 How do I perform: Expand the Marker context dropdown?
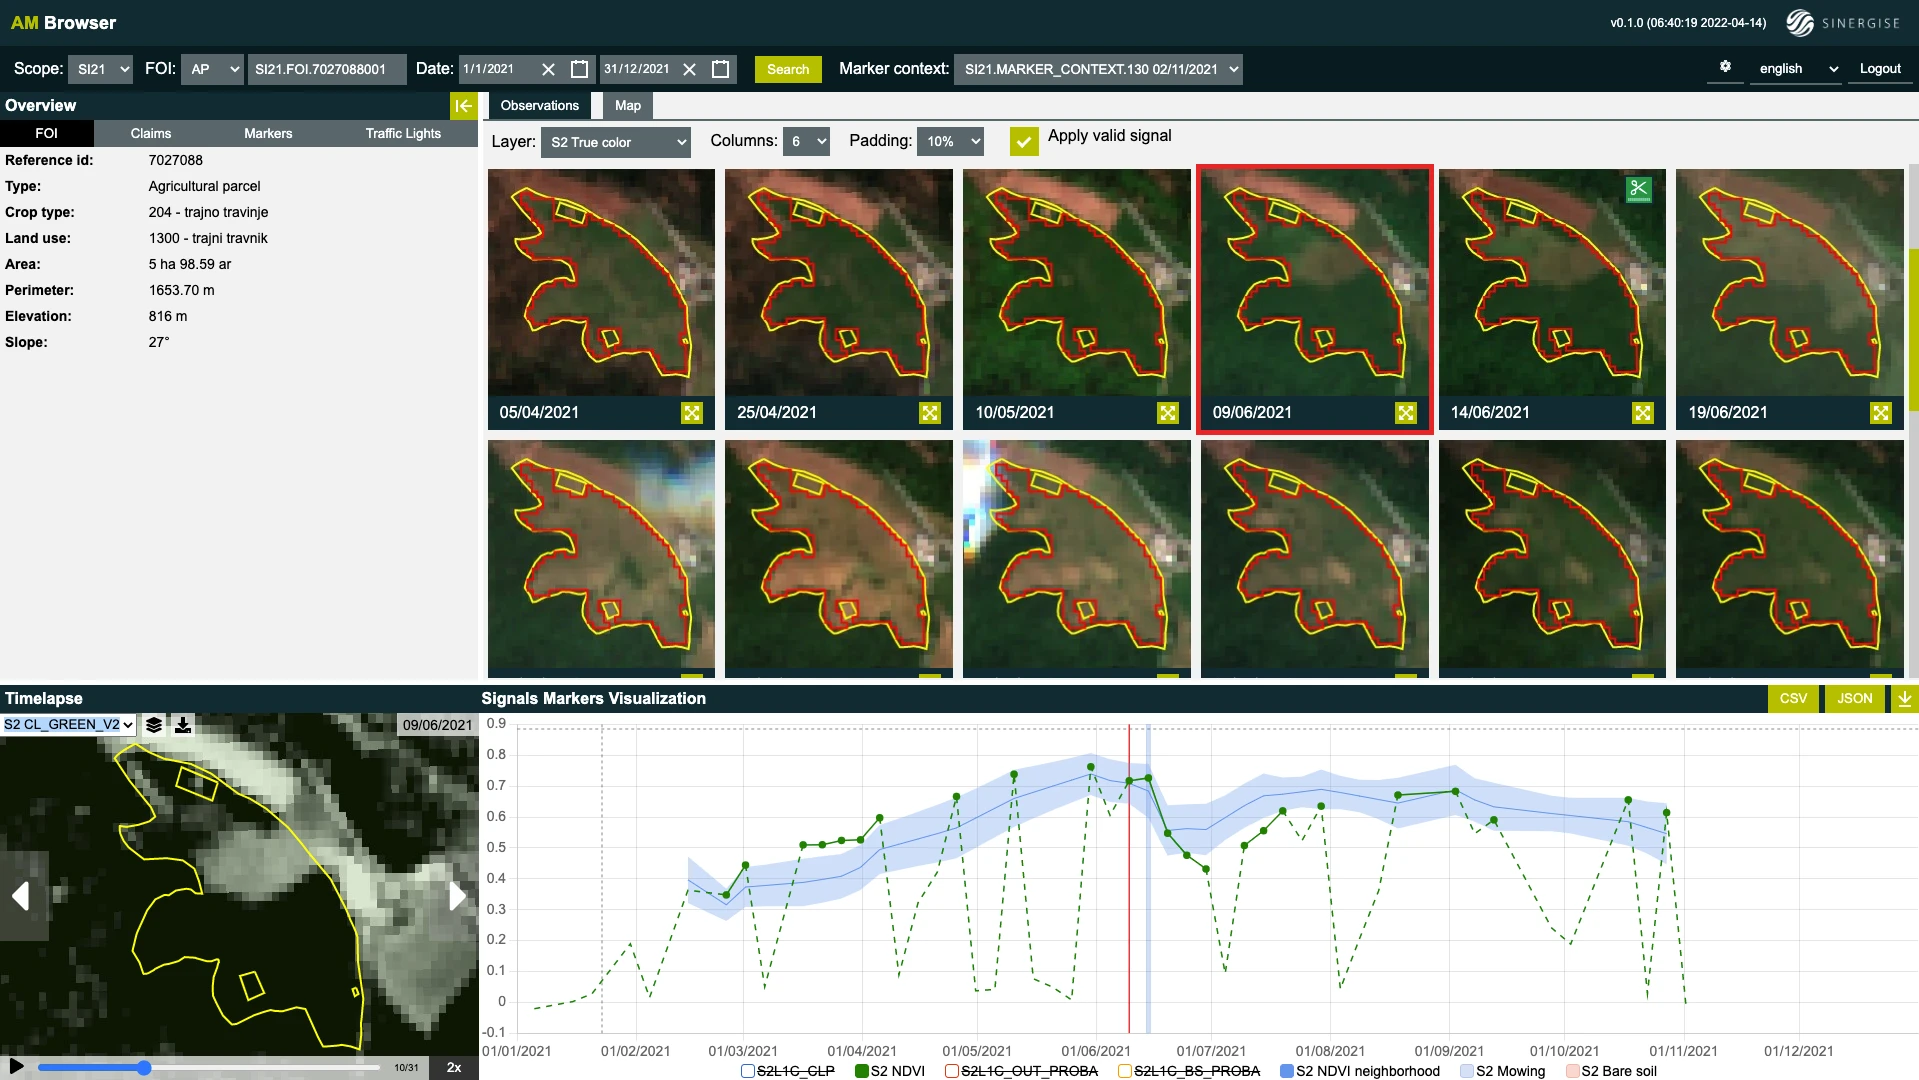(1098, 69)
